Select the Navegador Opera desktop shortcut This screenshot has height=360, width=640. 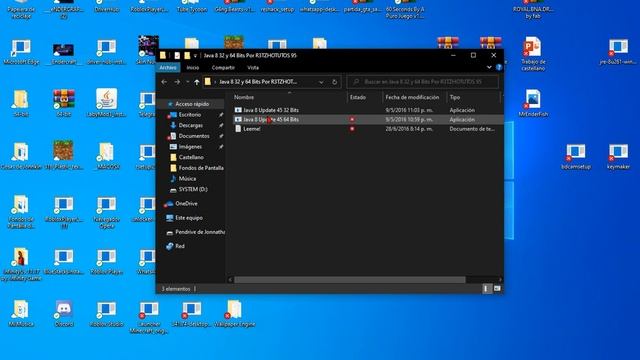click(107, 212)
